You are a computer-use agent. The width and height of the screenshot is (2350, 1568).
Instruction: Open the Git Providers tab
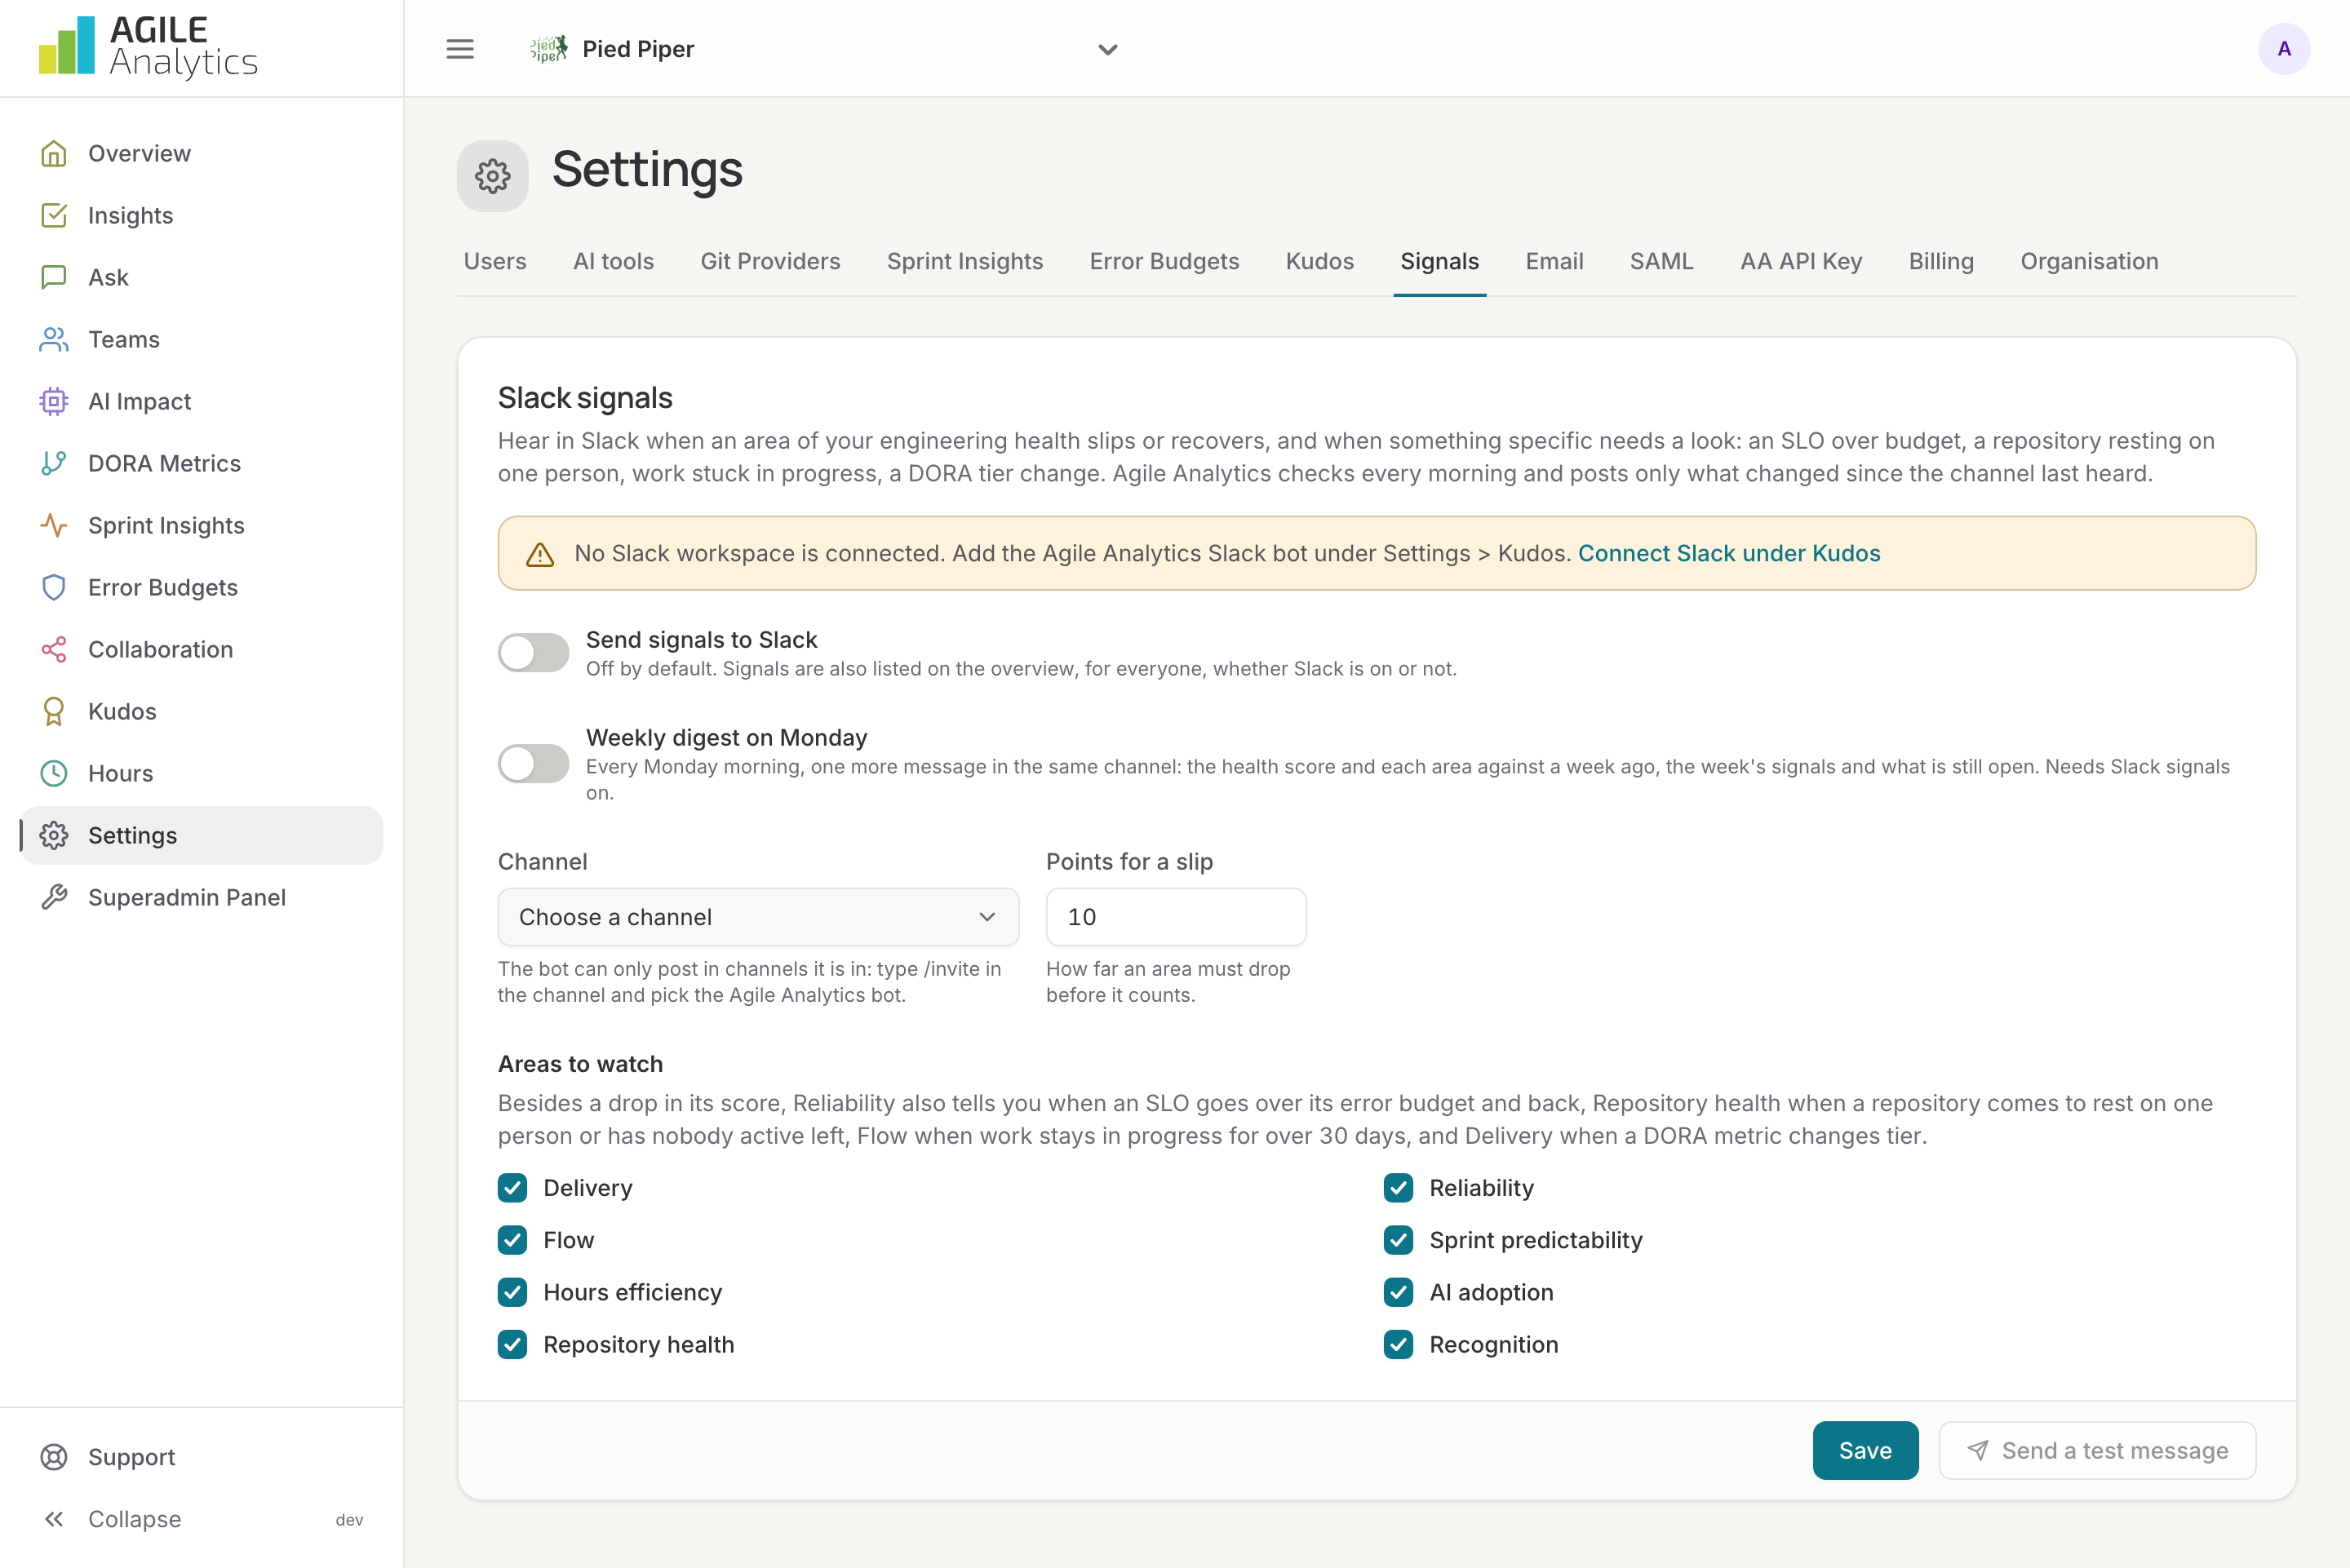tap(770, 261)
